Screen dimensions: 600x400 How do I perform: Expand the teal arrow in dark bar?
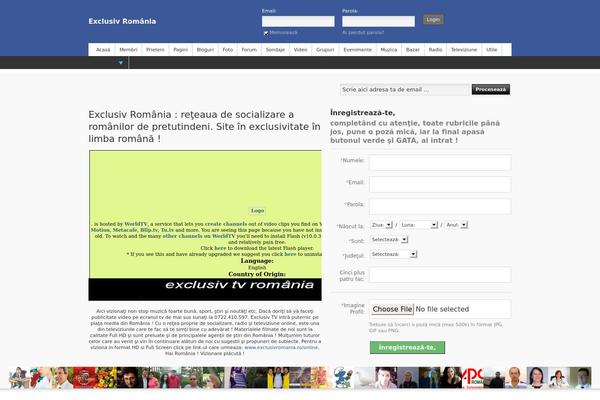(x=121, y=62)
